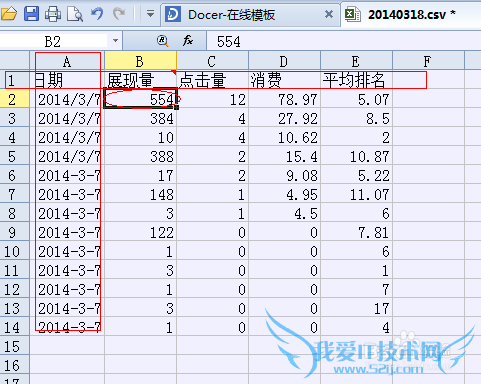The image size is (481, 384).
Task: Select column B header
Action: click(140, 61)
